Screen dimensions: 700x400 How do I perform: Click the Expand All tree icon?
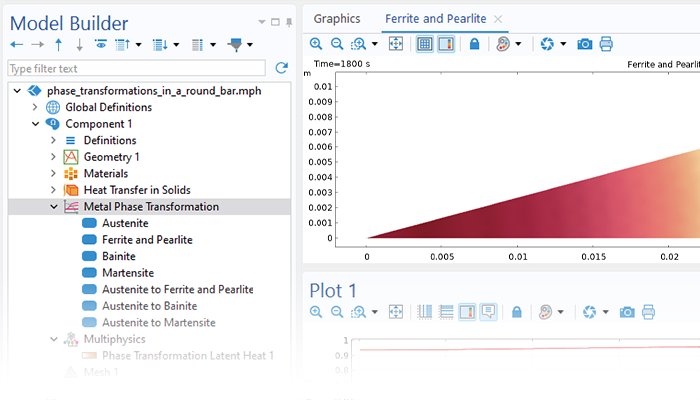point(160,44)
